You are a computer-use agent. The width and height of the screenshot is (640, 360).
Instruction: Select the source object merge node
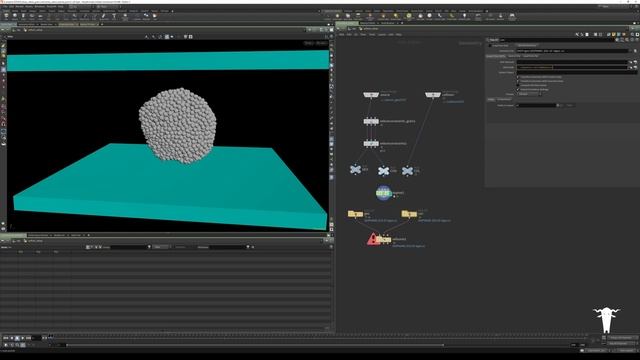click(x=371, y=95)
